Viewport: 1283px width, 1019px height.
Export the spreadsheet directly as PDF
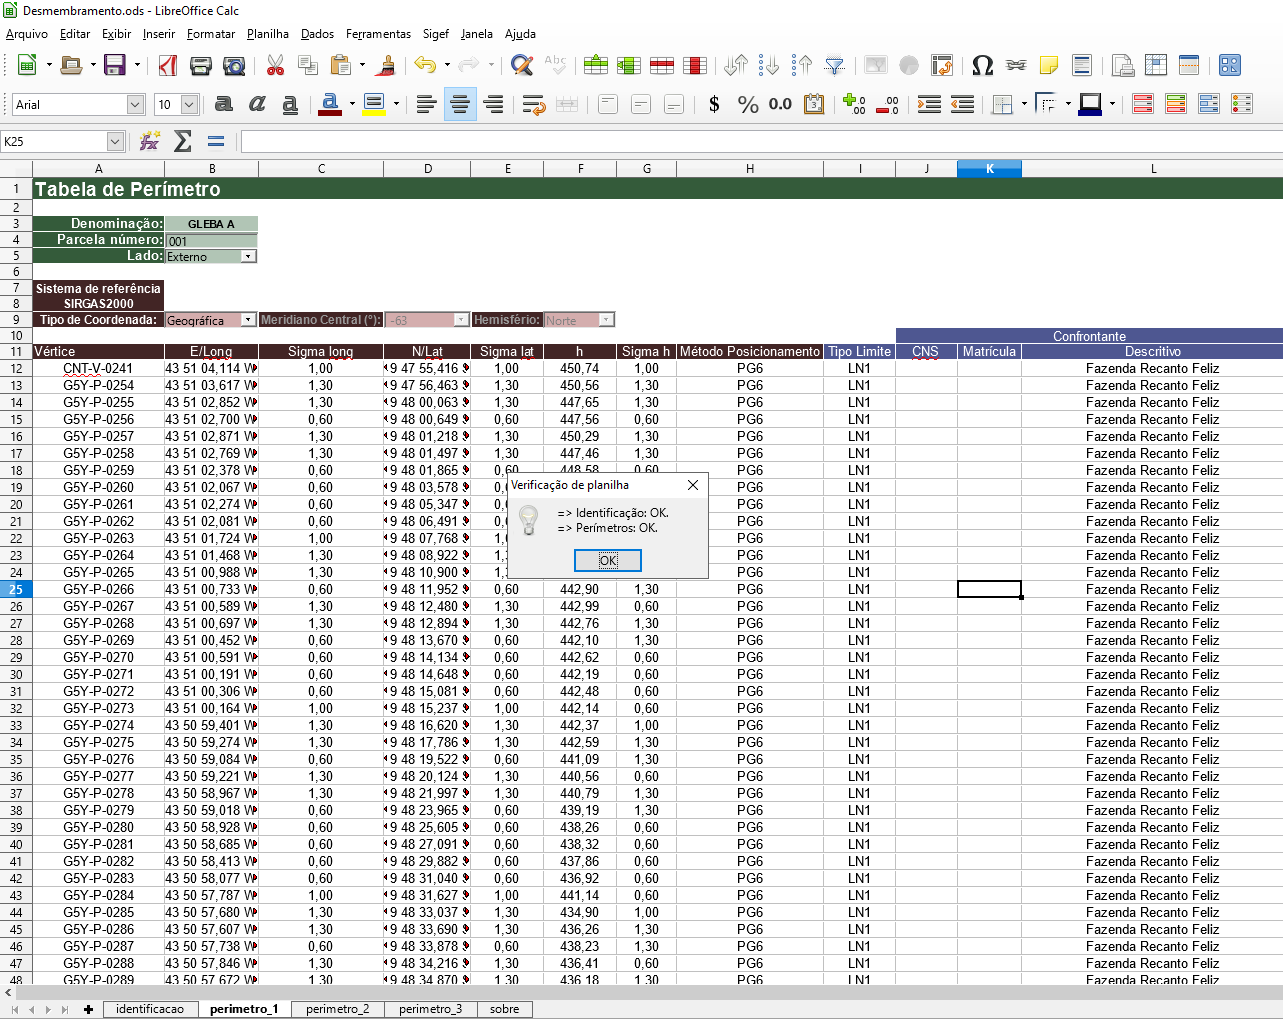[168, 65]
